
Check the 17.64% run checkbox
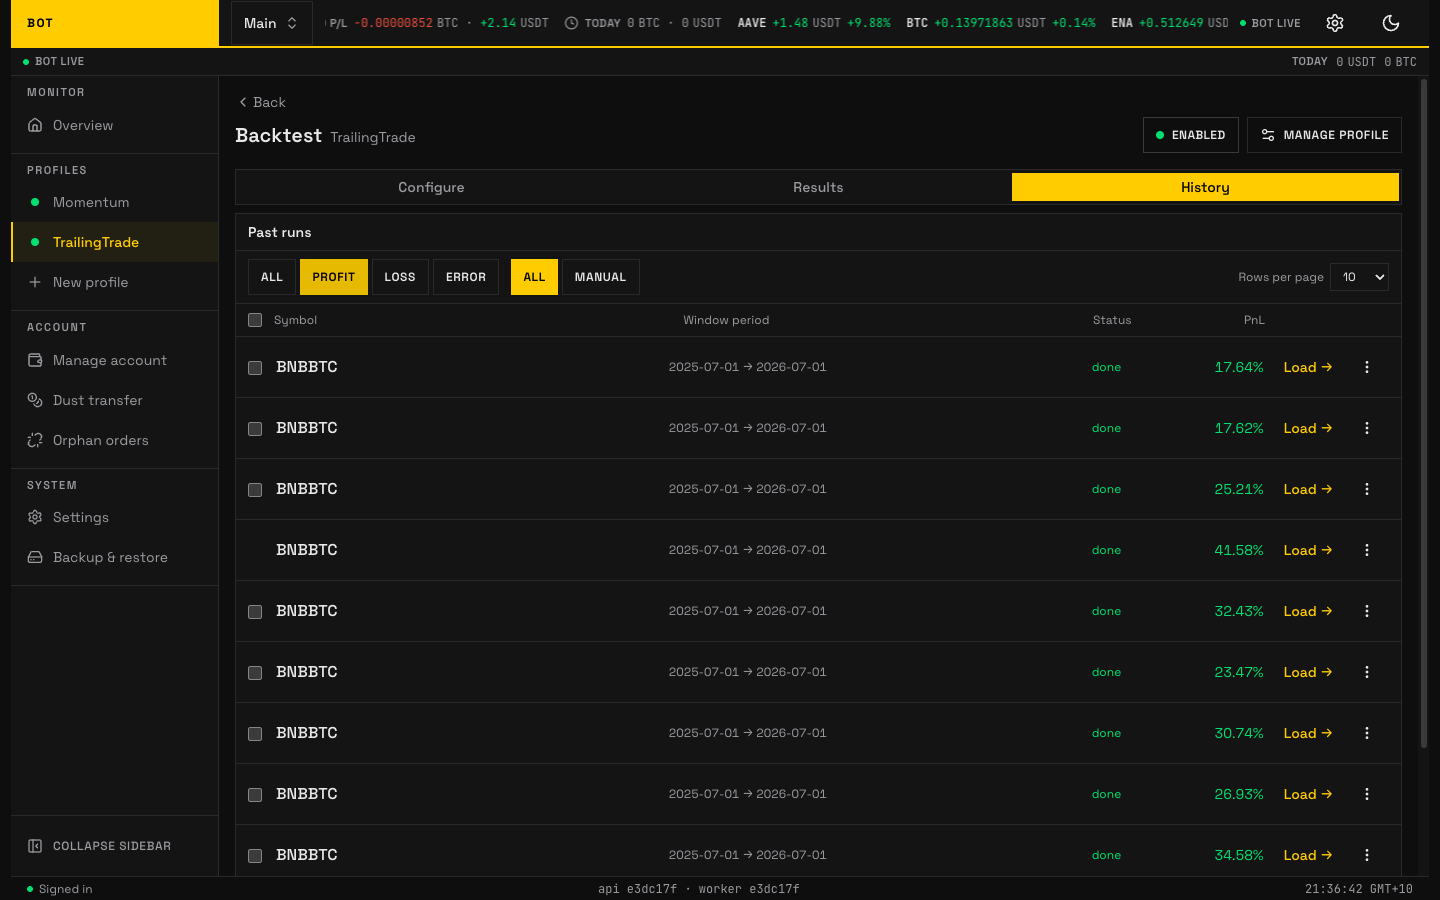255,368
